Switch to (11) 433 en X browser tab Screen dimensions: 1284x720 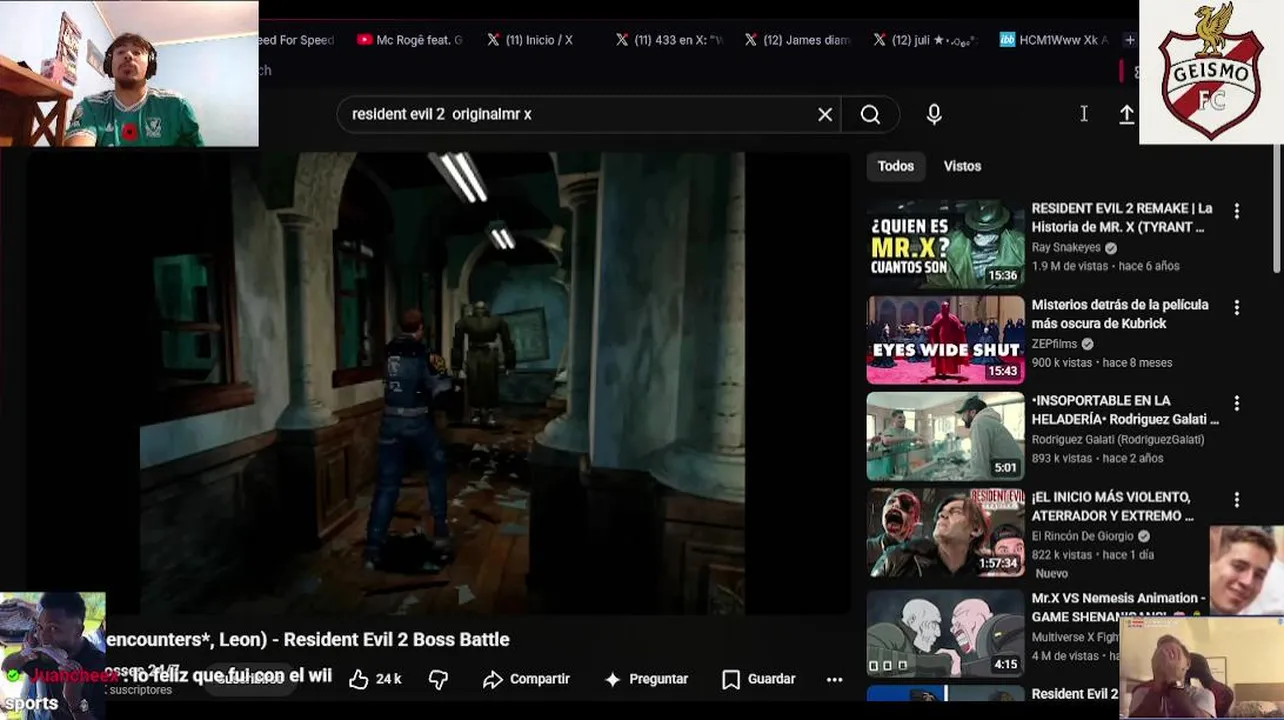669,40
